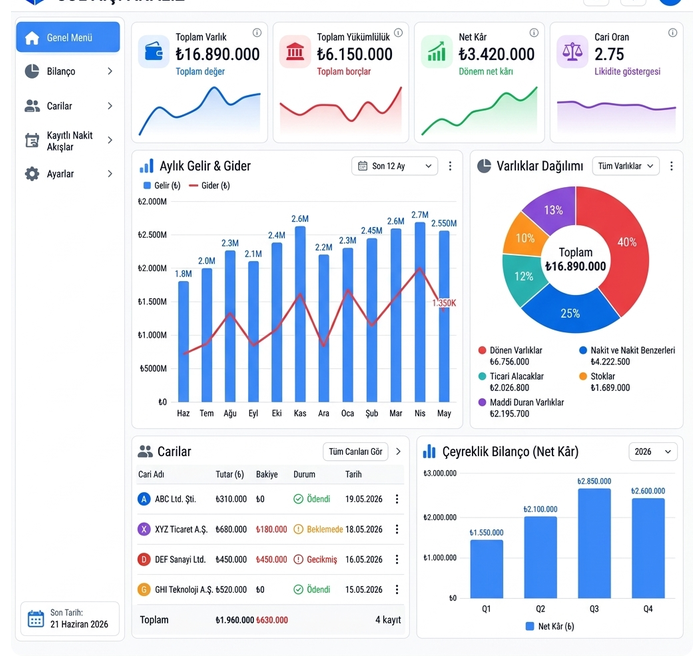Expand the Ayarlar chevron arrow

(110, 174)
